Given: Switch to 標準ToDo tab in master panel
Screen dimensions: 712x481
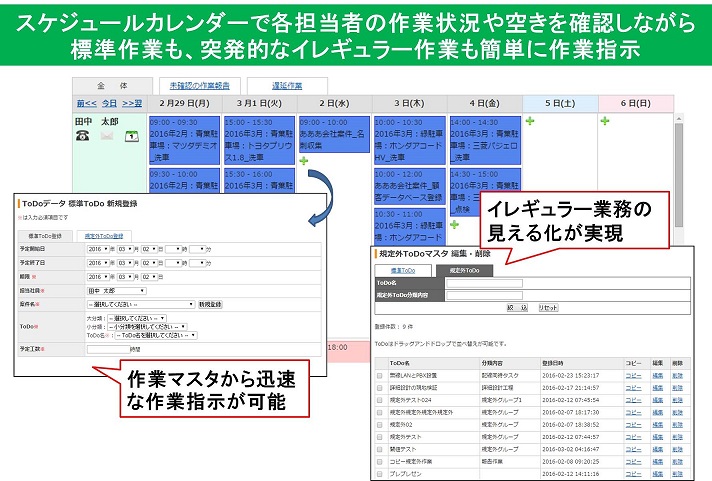Looking at the screenshot, I should [403, 270].
